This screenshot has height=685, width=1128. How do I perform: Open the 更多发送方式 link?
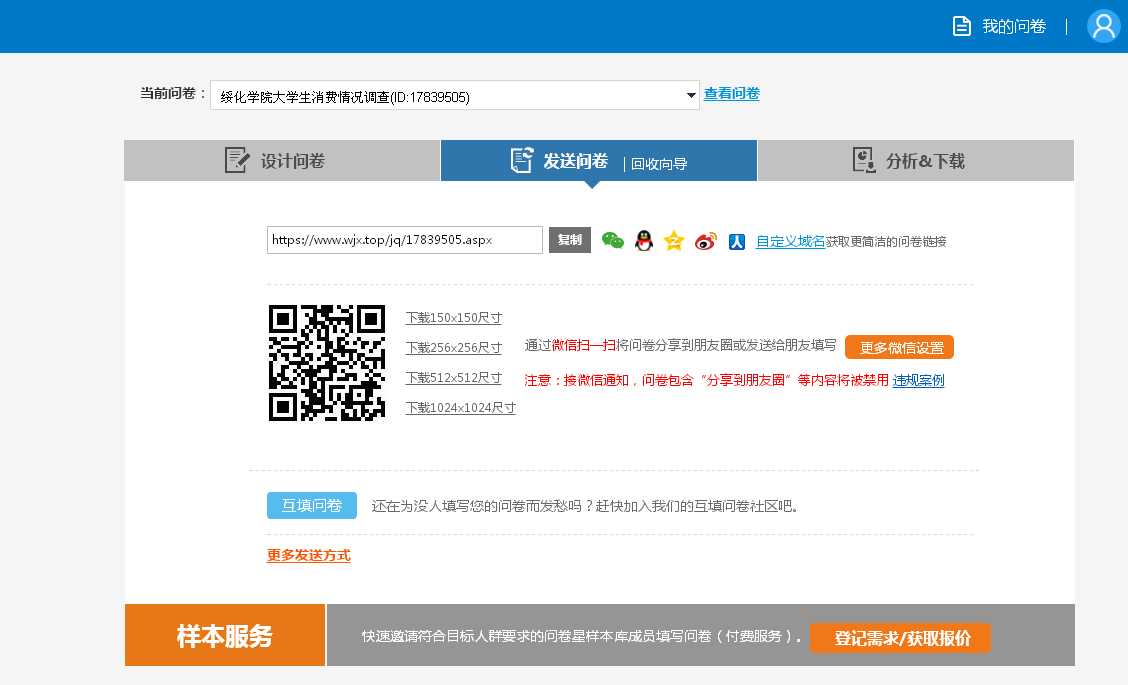click(309, 555)
